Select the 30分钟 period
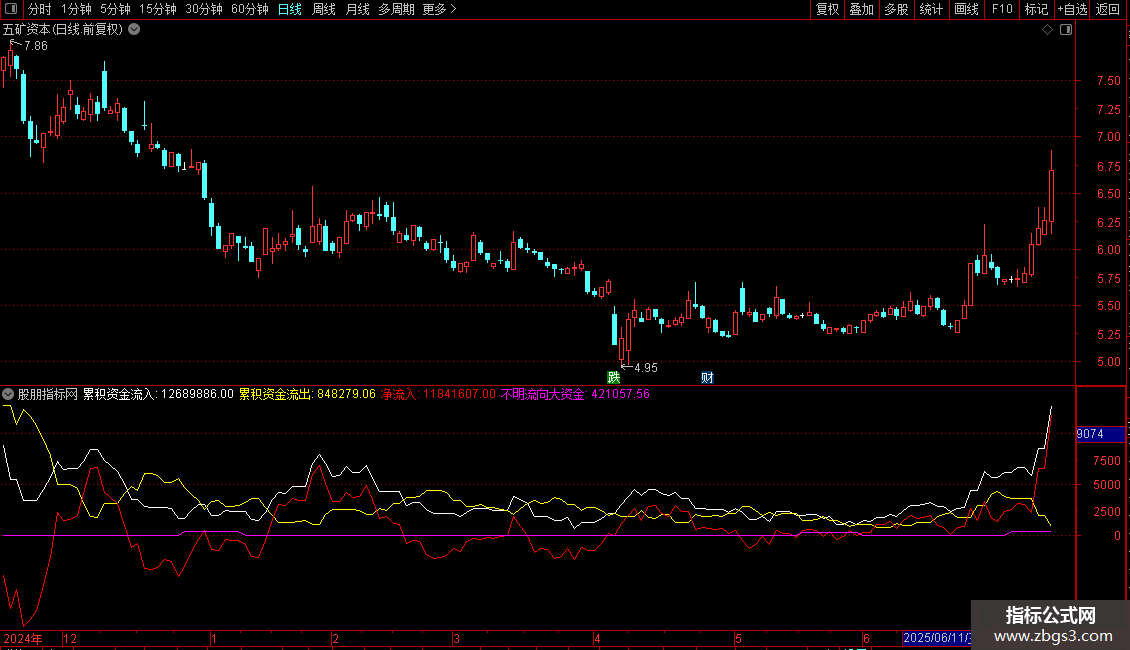This screenshot has height=650, width=1130. 204,9
